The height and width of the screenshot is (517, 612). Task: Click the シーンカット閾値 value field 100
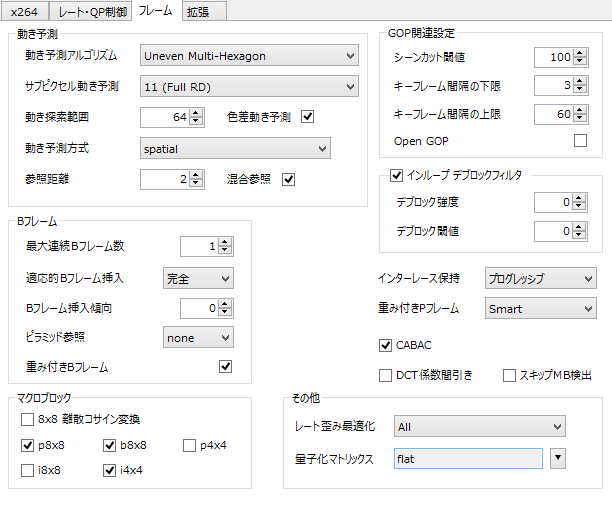pyautogui.click(x=554, y=57)
